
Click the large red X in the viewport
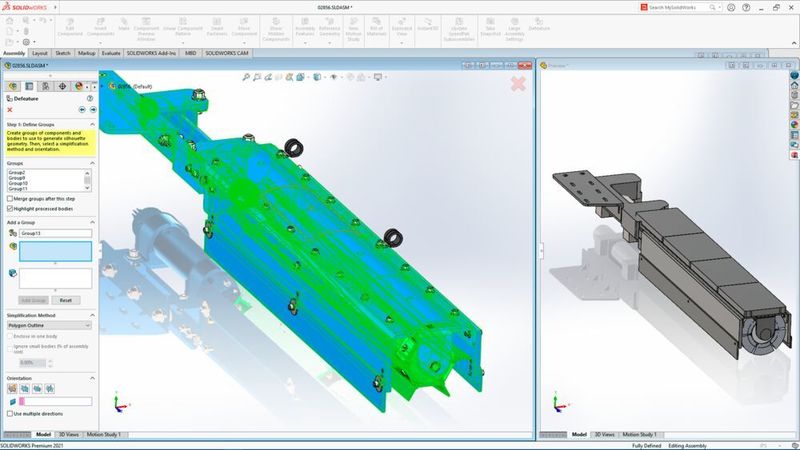[x=518, y=84]
